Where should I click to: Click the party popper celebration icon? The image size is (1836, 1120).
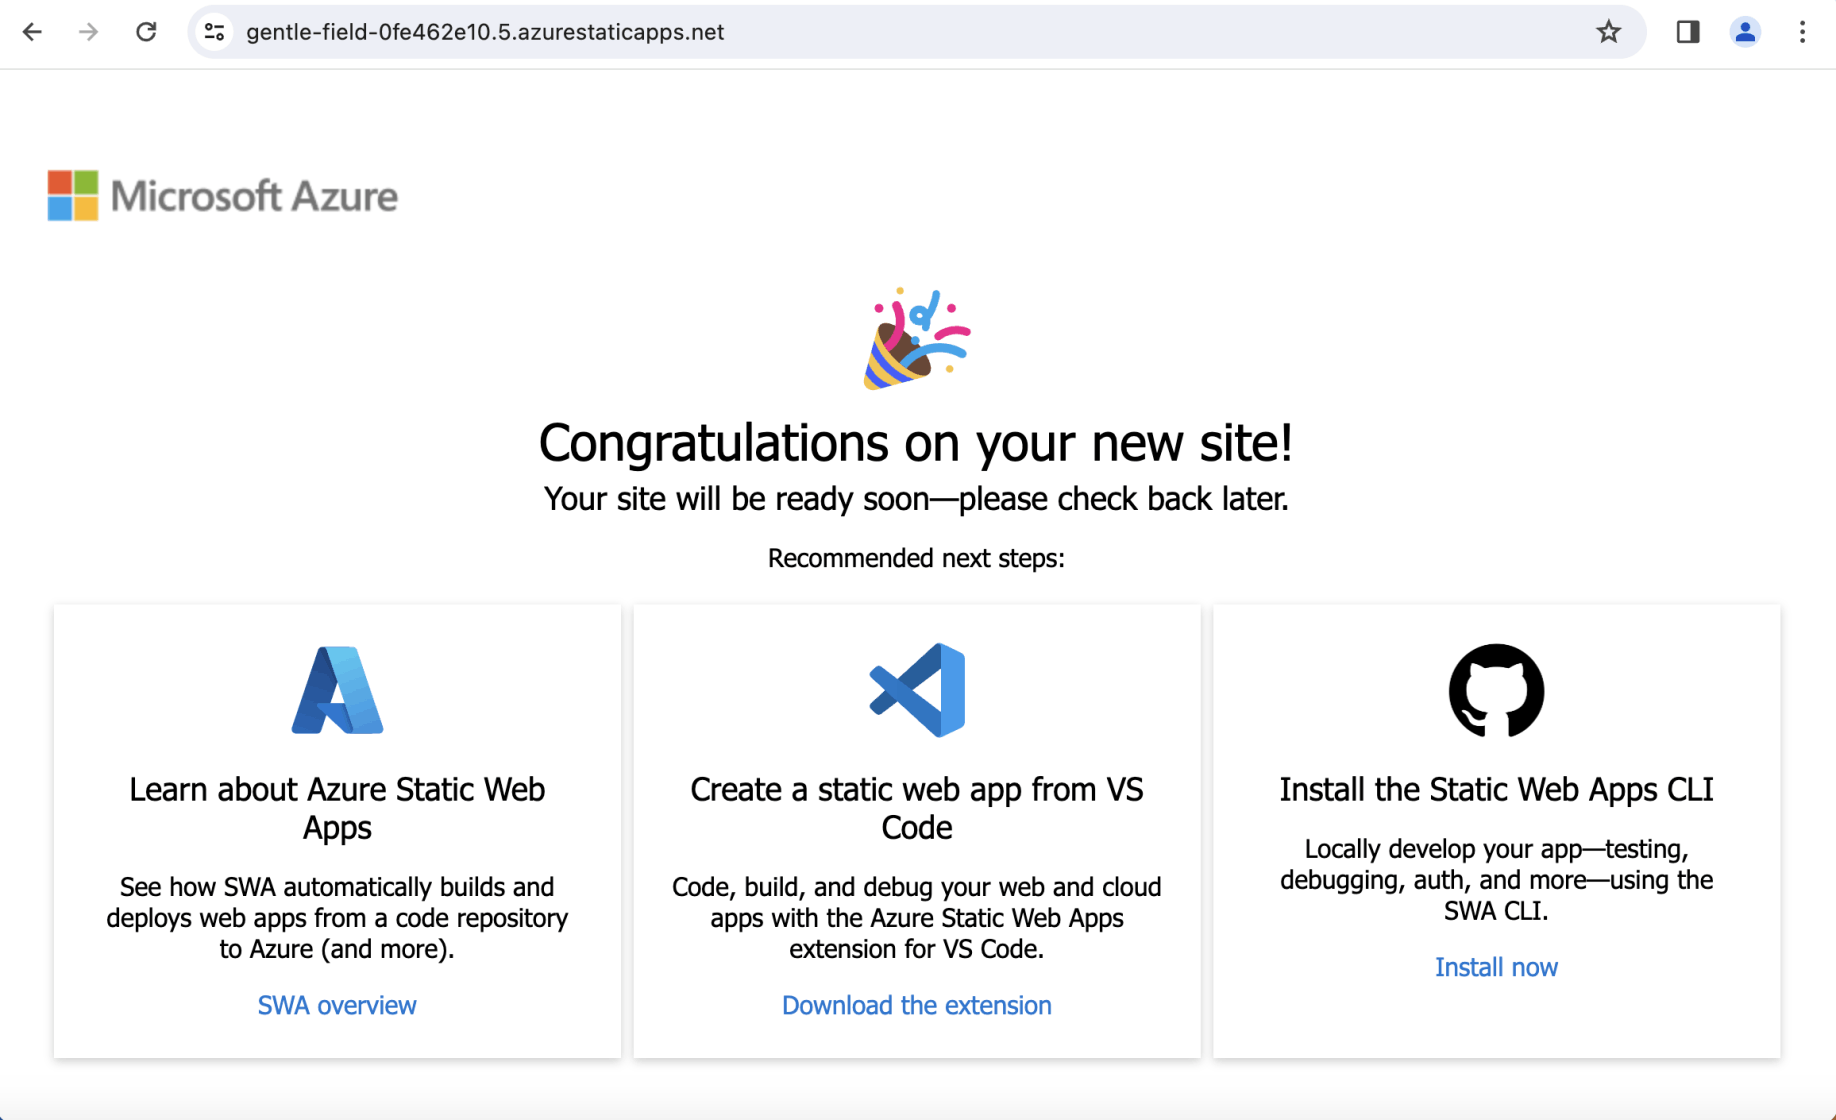pyautogui.click(x=916, y=339)
